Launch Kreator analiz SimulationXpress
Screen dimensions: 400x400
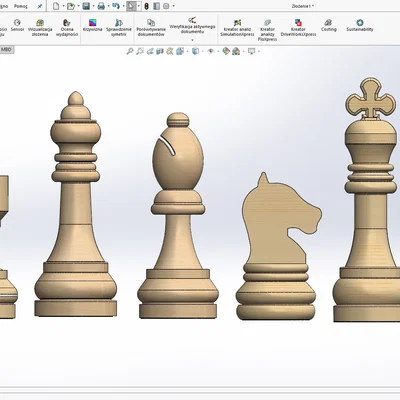[237, 27]
